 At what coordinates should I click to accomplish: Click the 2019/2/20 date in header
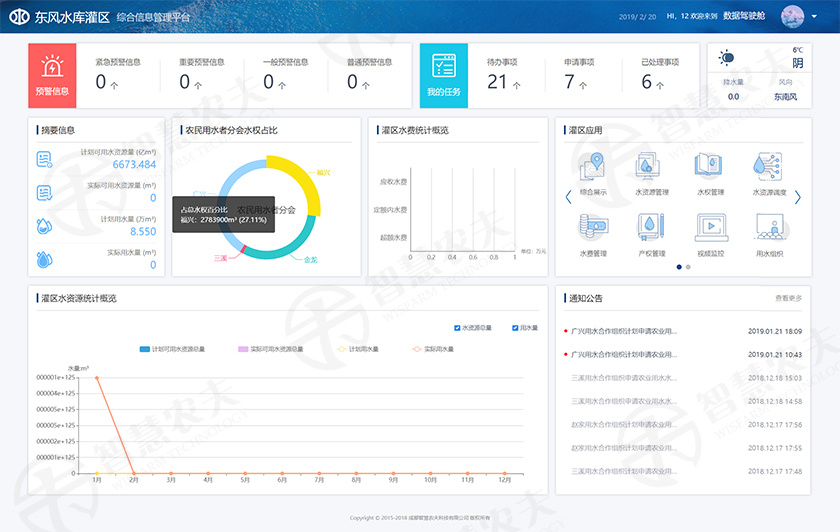pos(637,17)
